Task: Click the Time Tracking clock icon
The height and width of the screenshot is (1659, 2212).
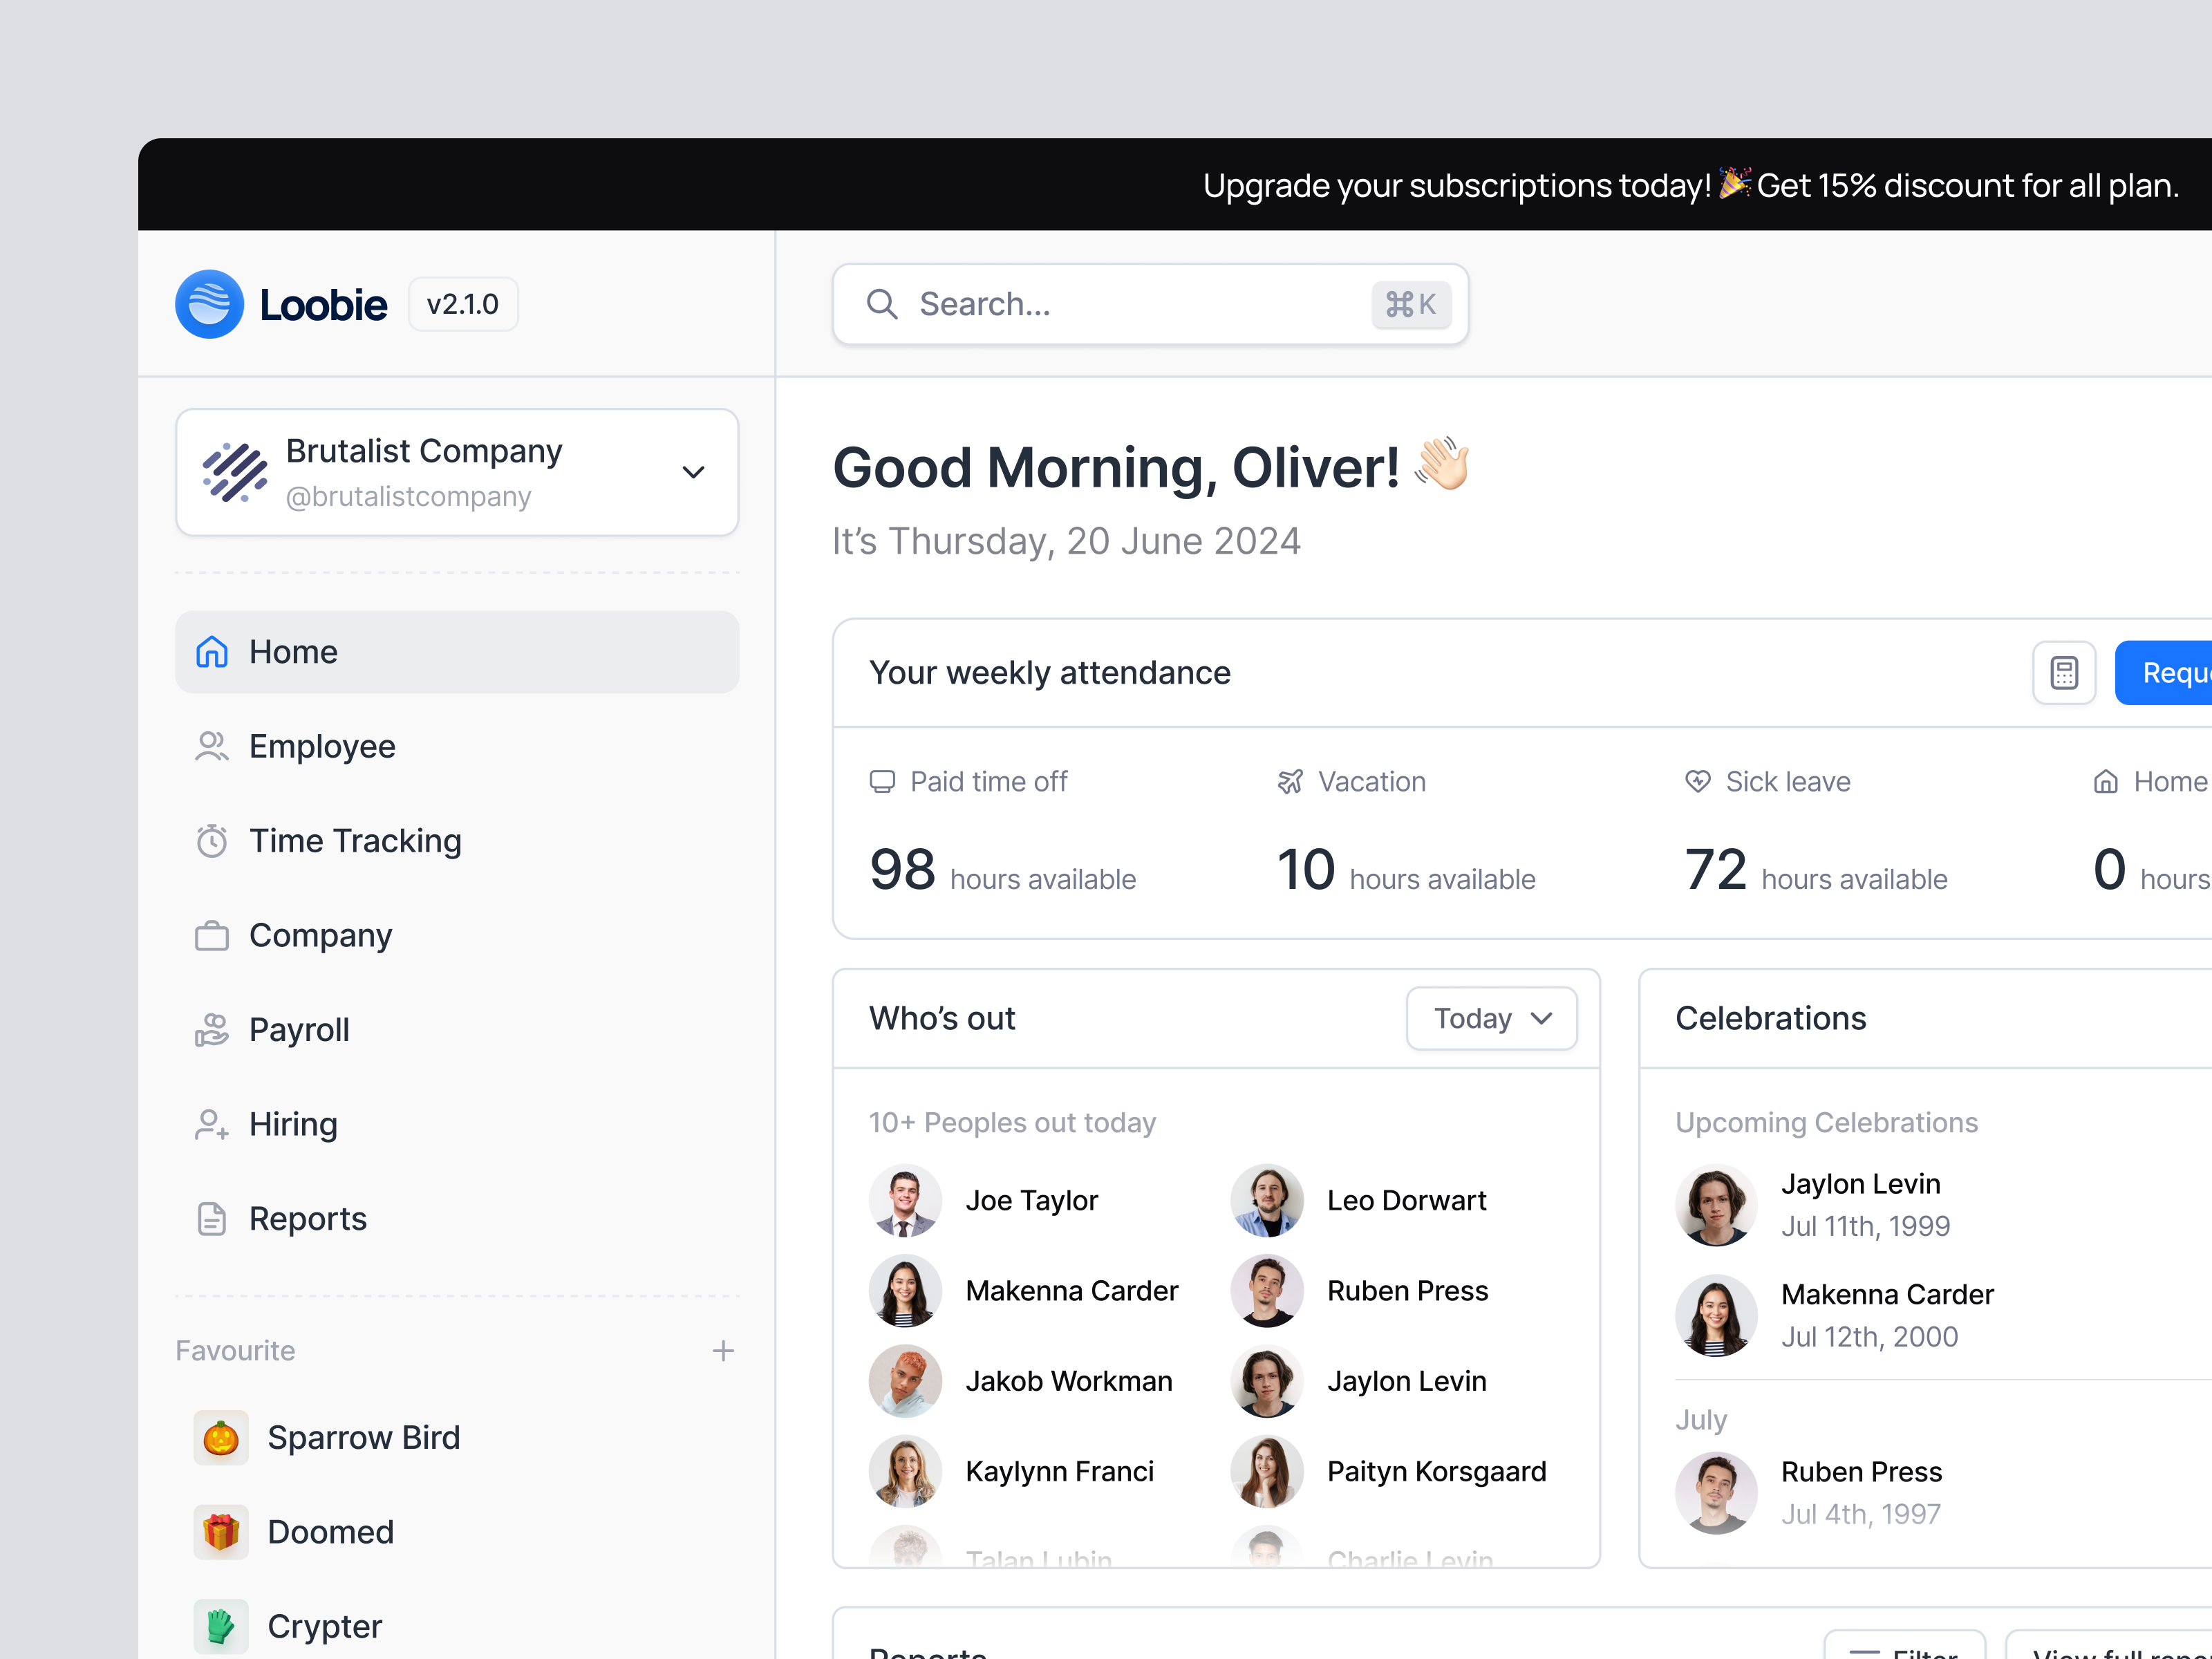Action: pyautogui.click(x=212, y=841)
